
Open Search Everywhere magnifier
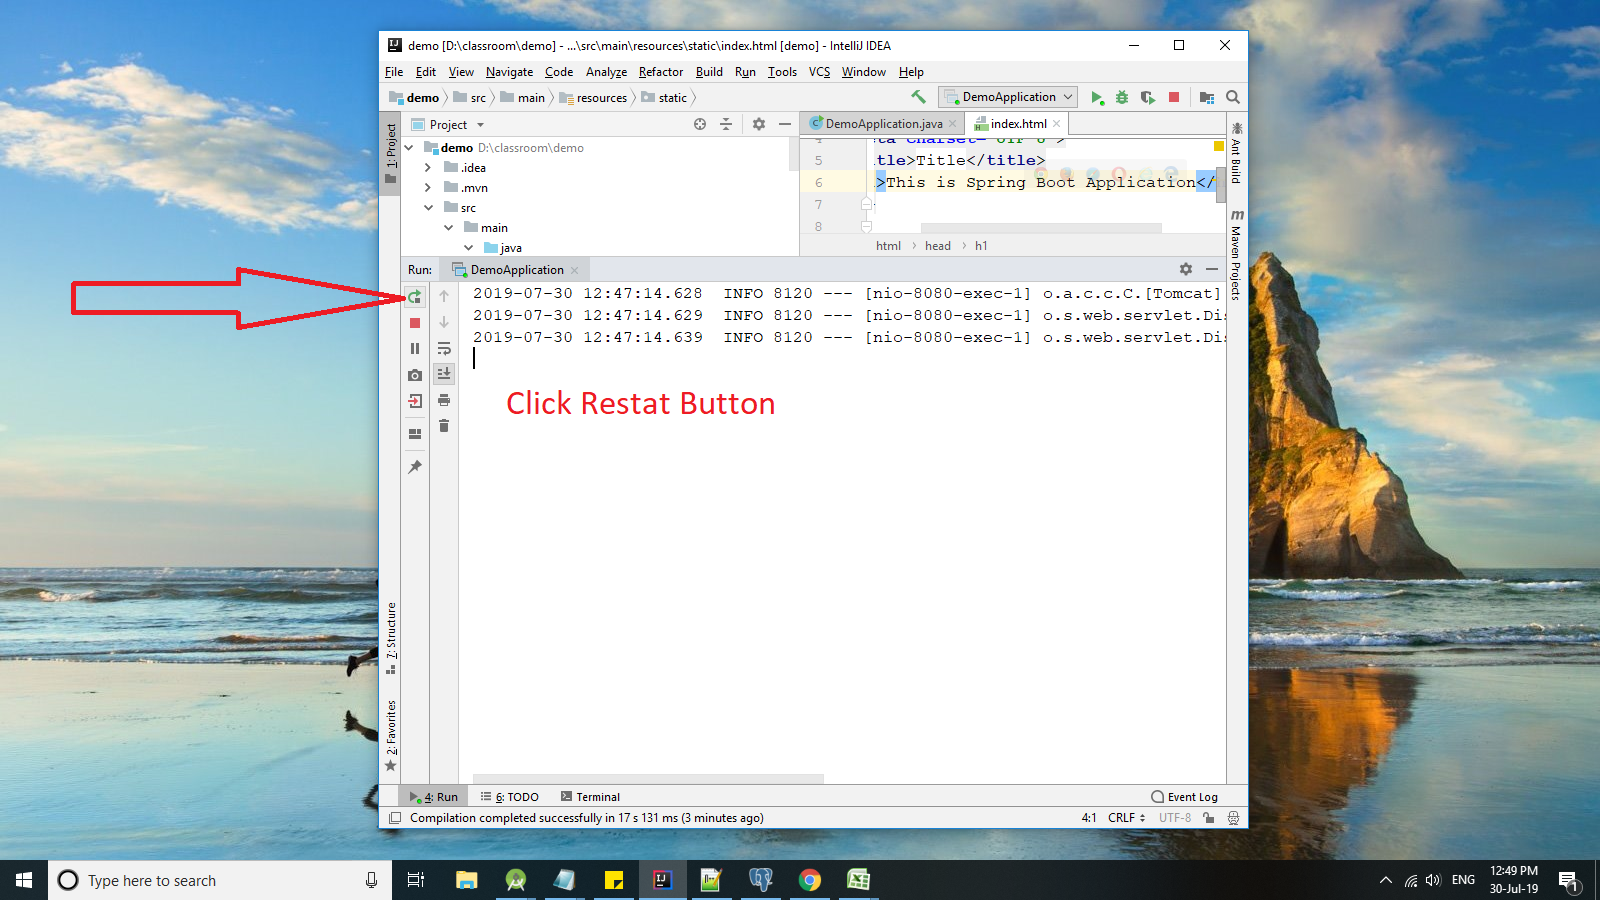(1233, 97)
